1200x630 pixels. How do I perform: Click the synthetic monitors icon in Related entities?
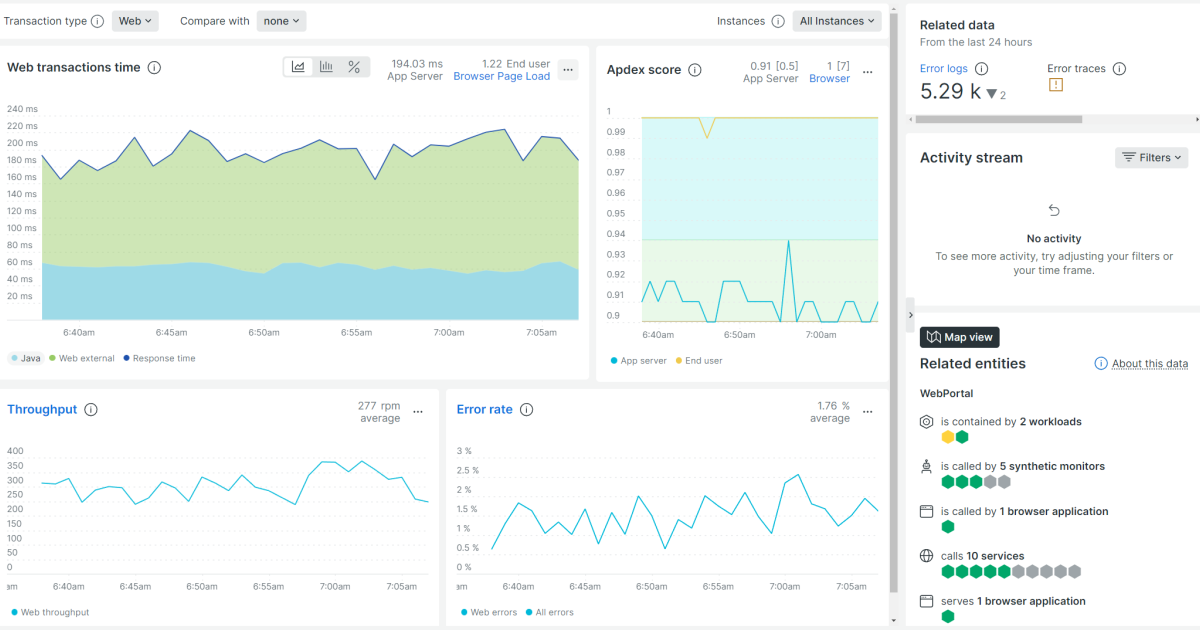925,466
